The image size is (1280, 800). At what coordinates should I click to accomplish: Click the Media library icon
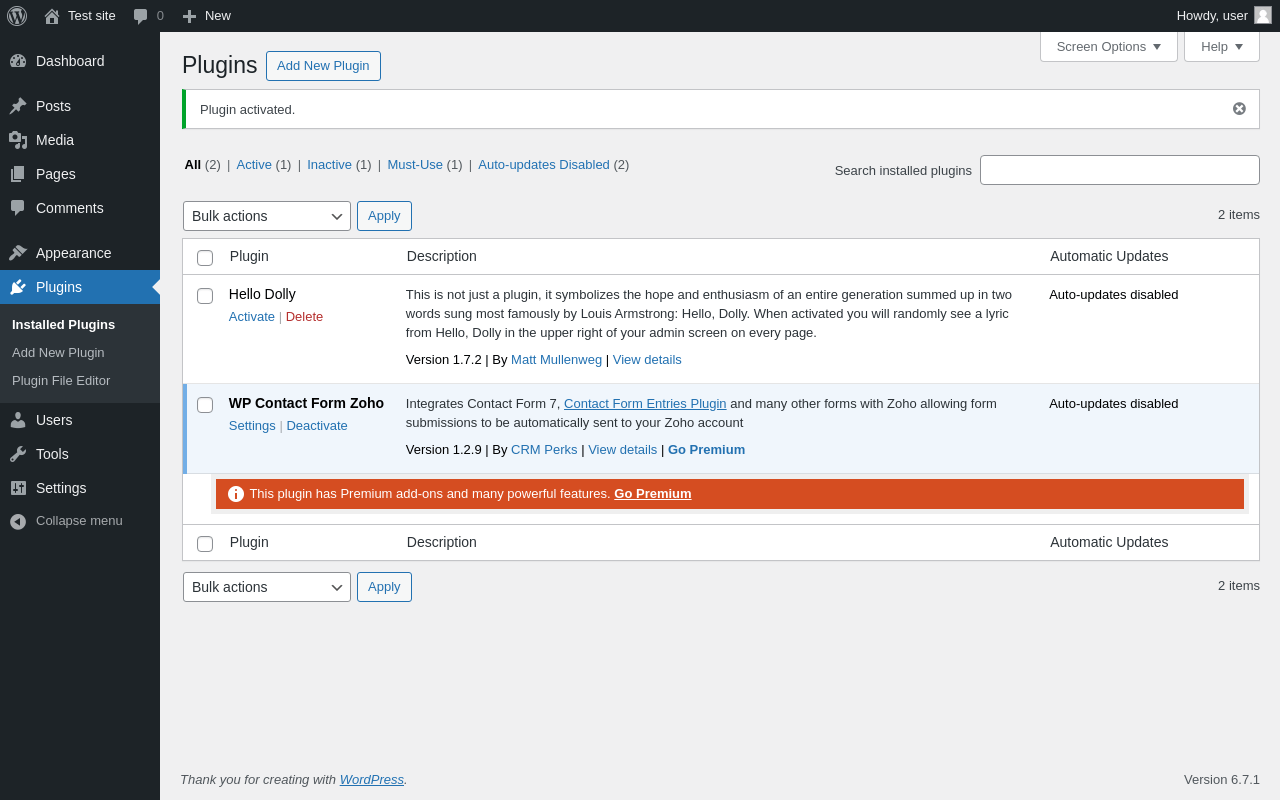(x=18, y=140)
